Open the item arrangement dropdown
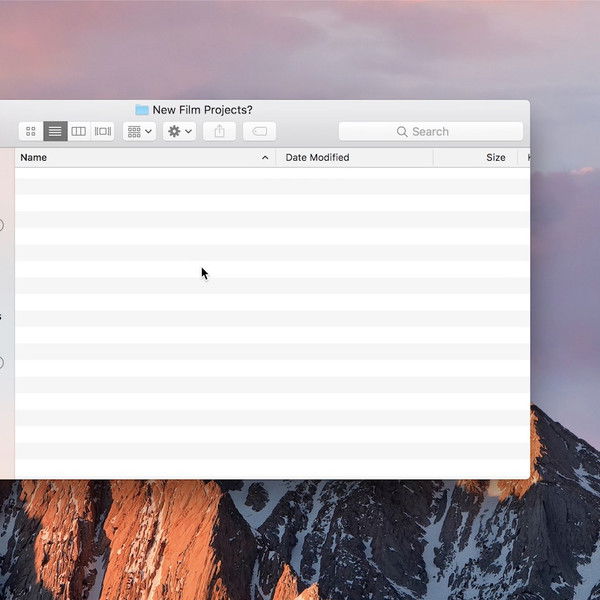The image size is (600, 600). (x=139, y=131)
